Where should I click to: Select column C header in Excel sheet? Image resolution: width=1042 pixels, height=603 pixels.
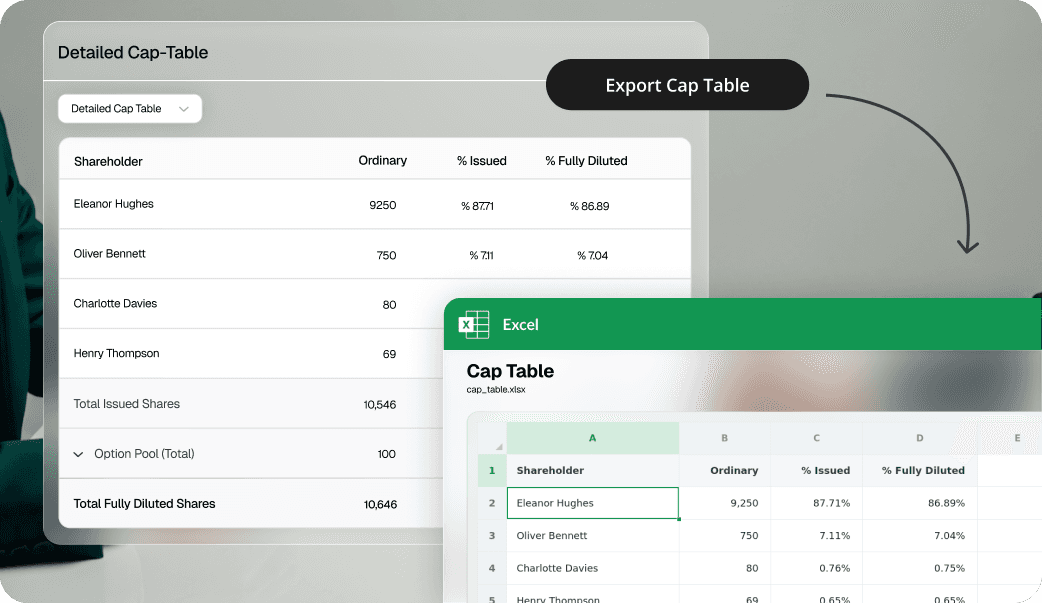tap(817, 438)
